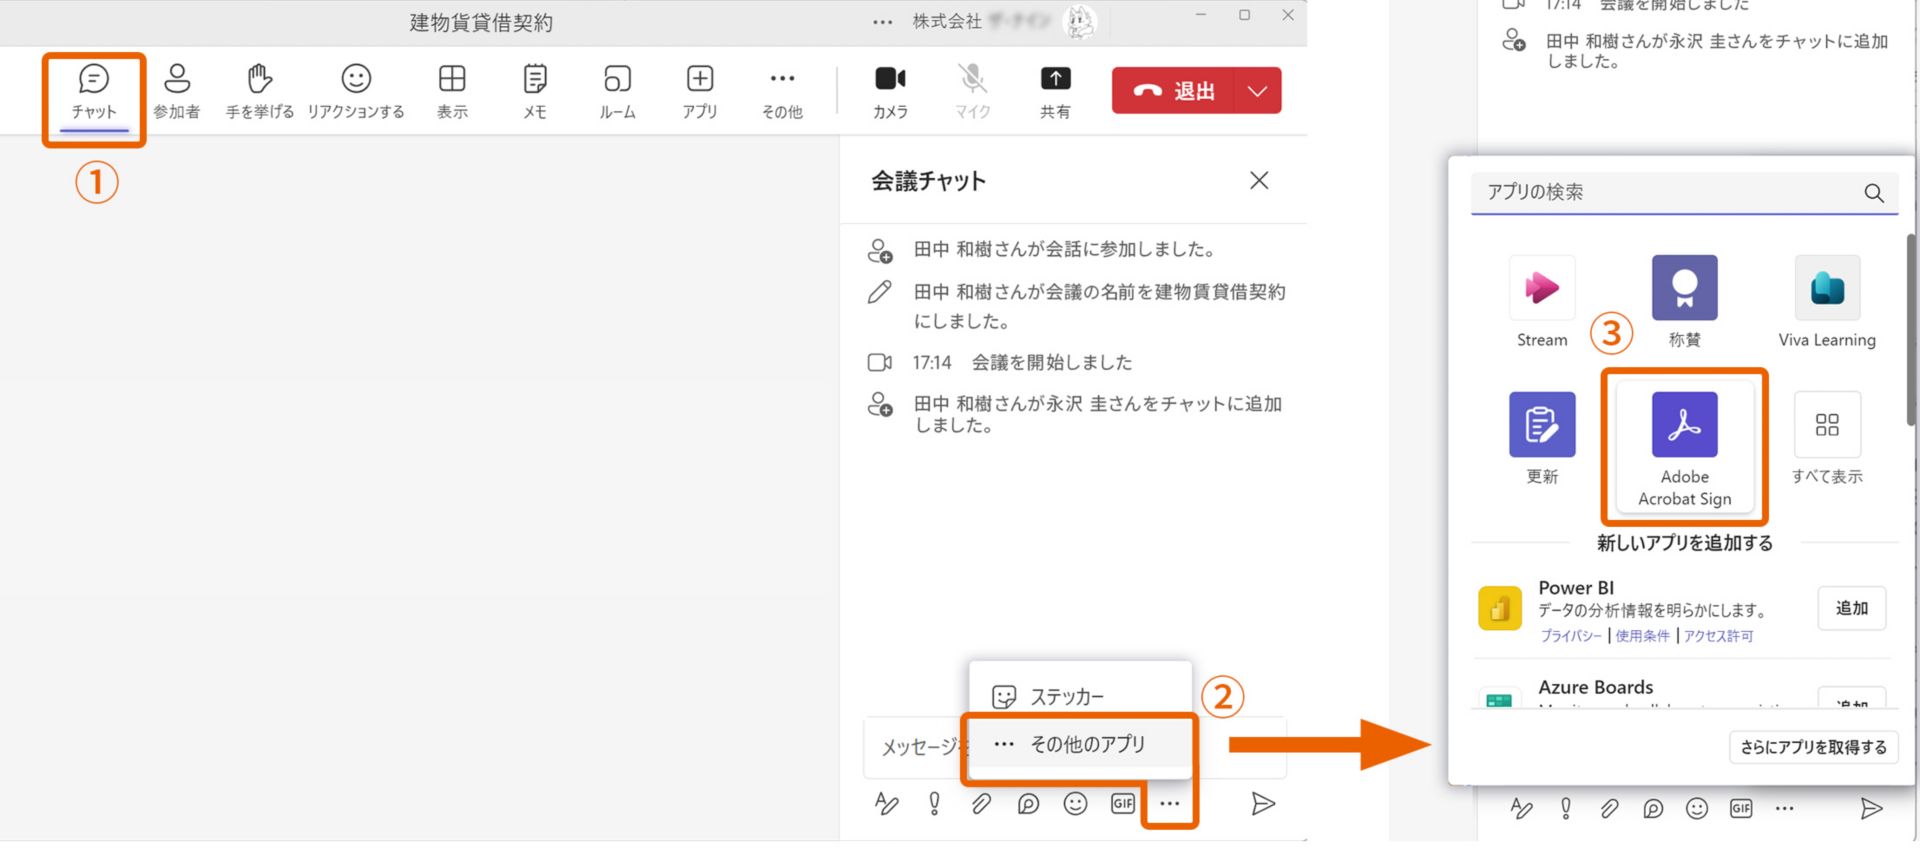The height and width of the screenshot is (854, 1920).
Task: Open the title bar ellipsis menu
Action: tap(882, 22)
